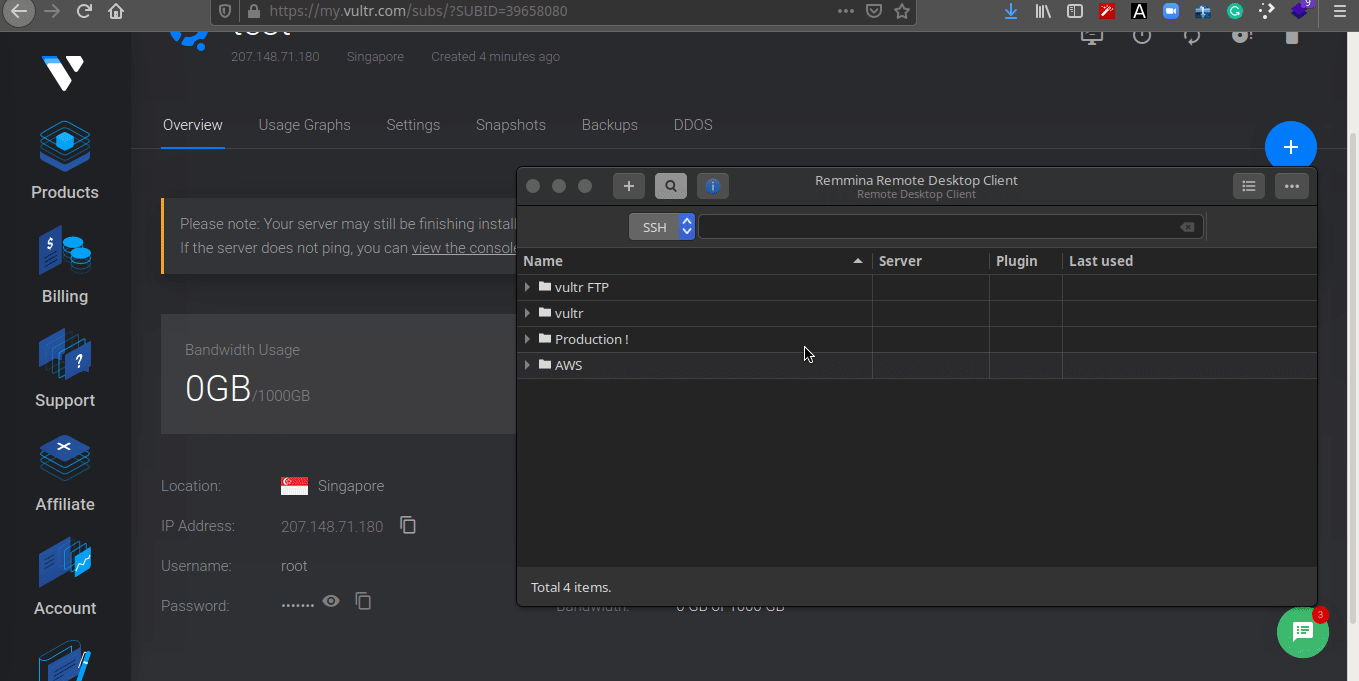Copy the server password
The width and height of the screenshot is (1359, 681).
click(364, 601)
